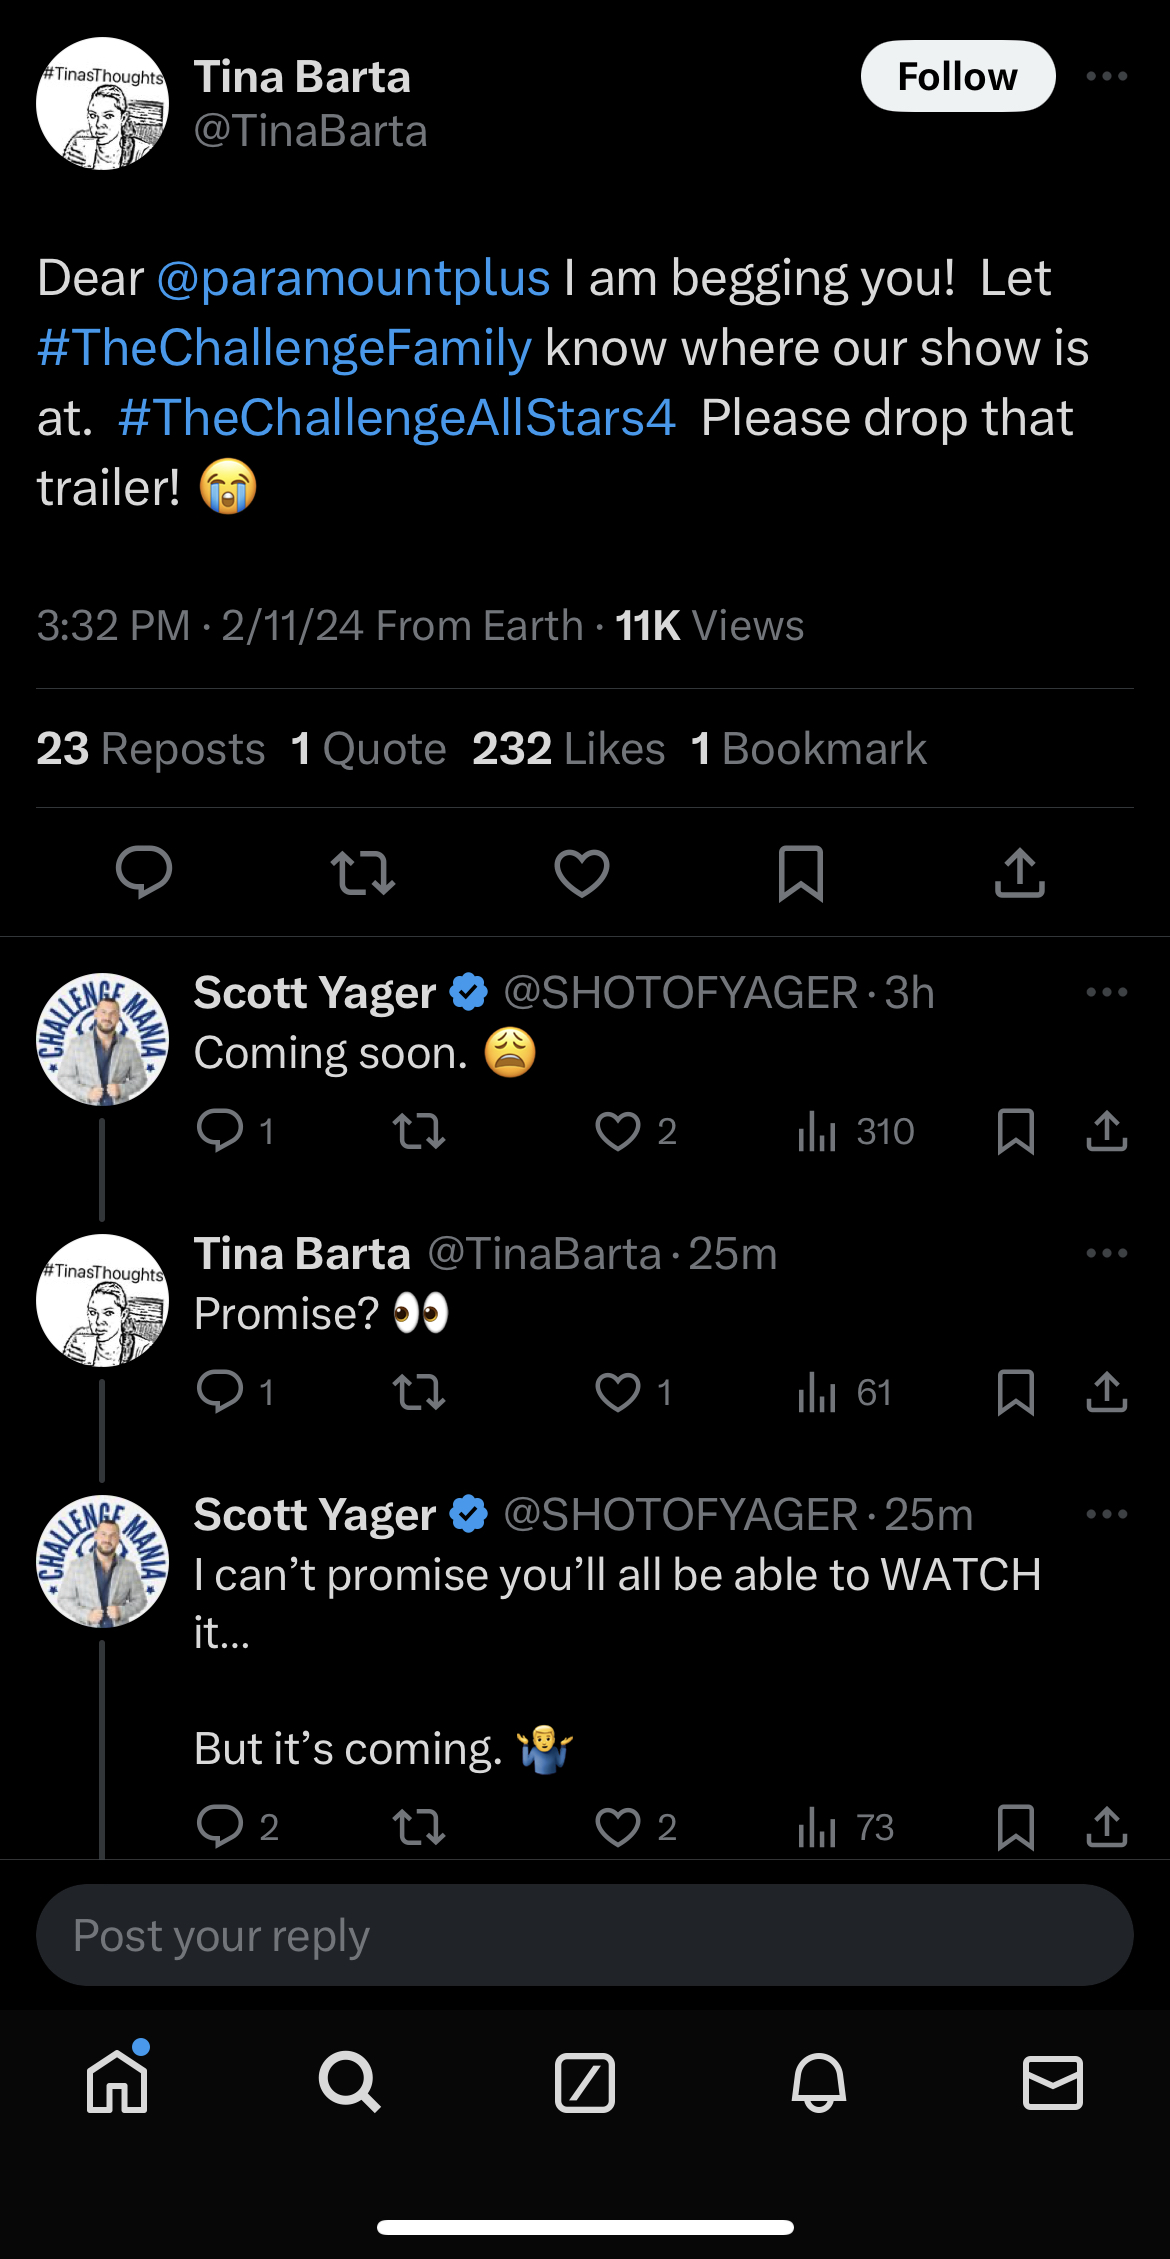Repost the main post about Paramount Plus
This screenshot has height=2259, width=1170.
363,873
